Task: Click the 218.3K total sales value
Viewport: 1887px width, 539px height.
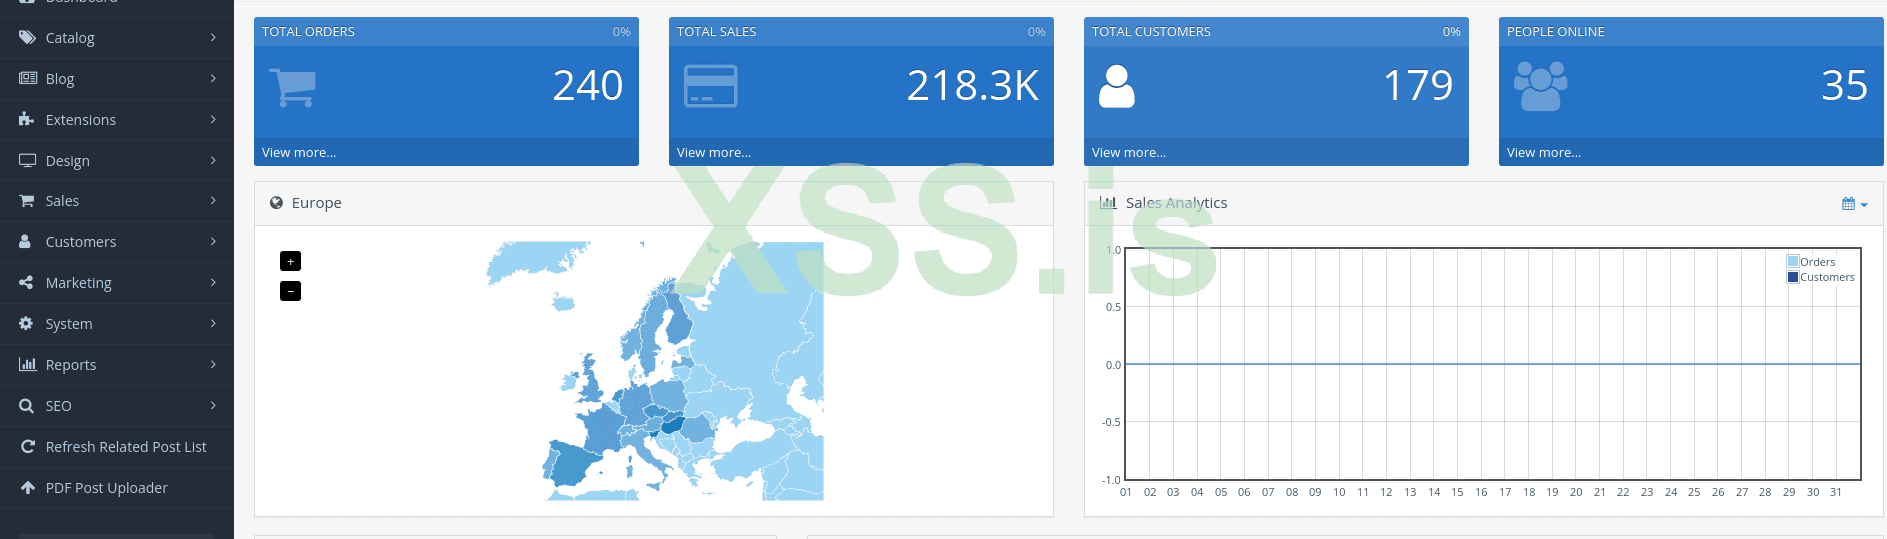Action: [x=973, y=86]
